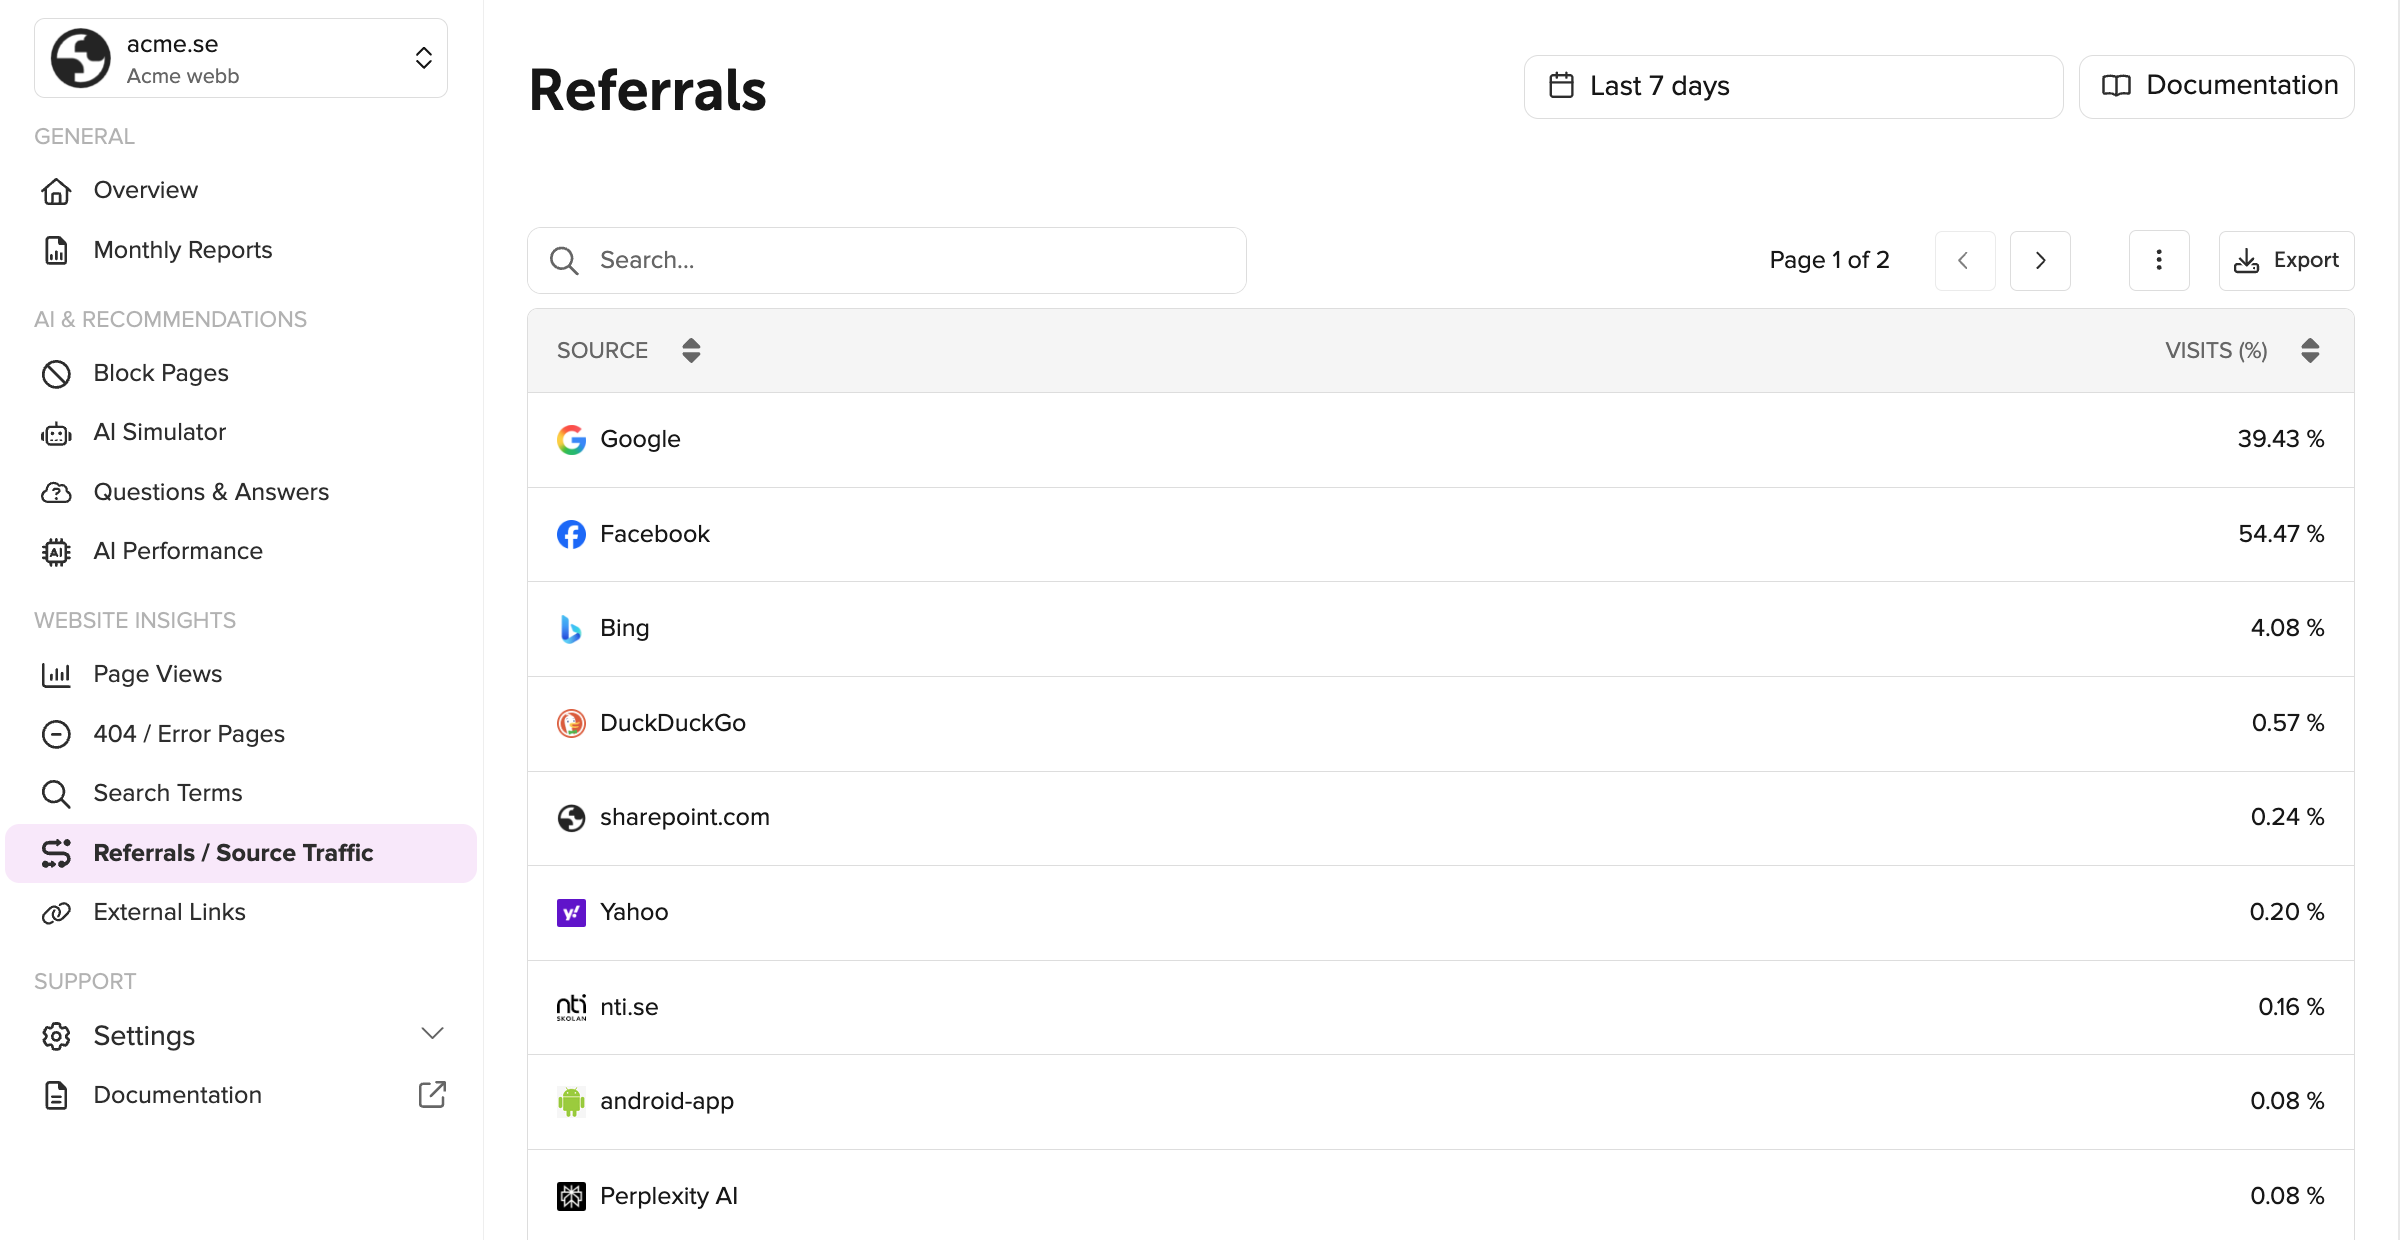Screen dimensions: 2400x1240
Task: Open AI Performance from sidebar
Action: (x=177, y=551)
